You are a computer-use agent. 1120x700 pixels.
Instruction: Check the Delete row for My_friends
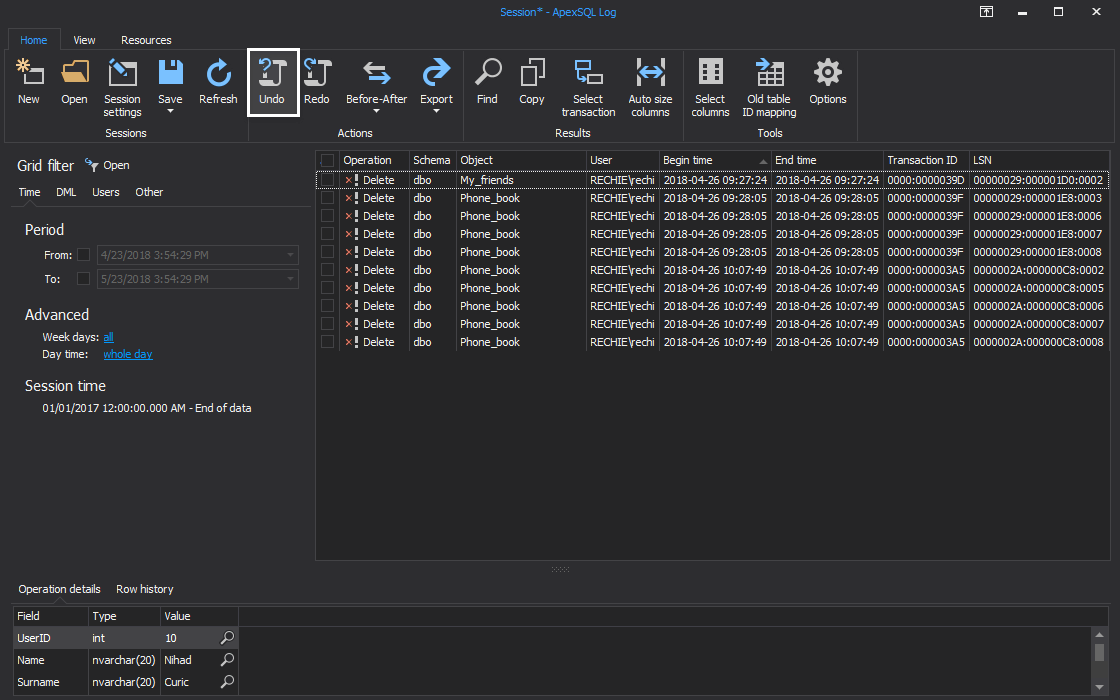coord(327,180)
